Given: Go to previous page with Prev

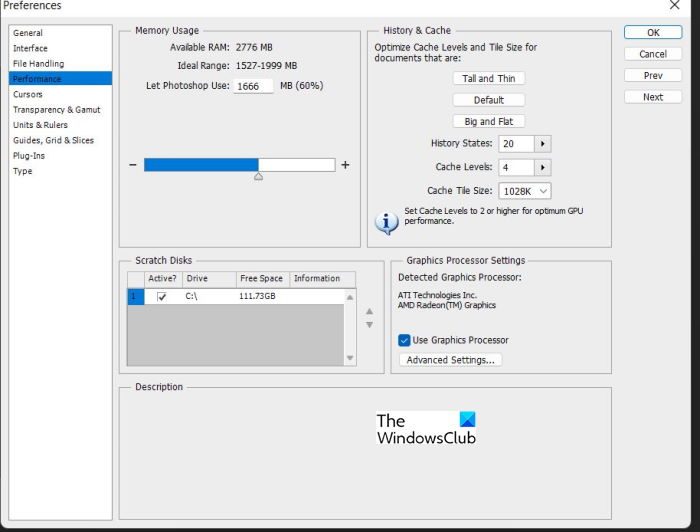Looking at the screenshot, I should point(653,75).
